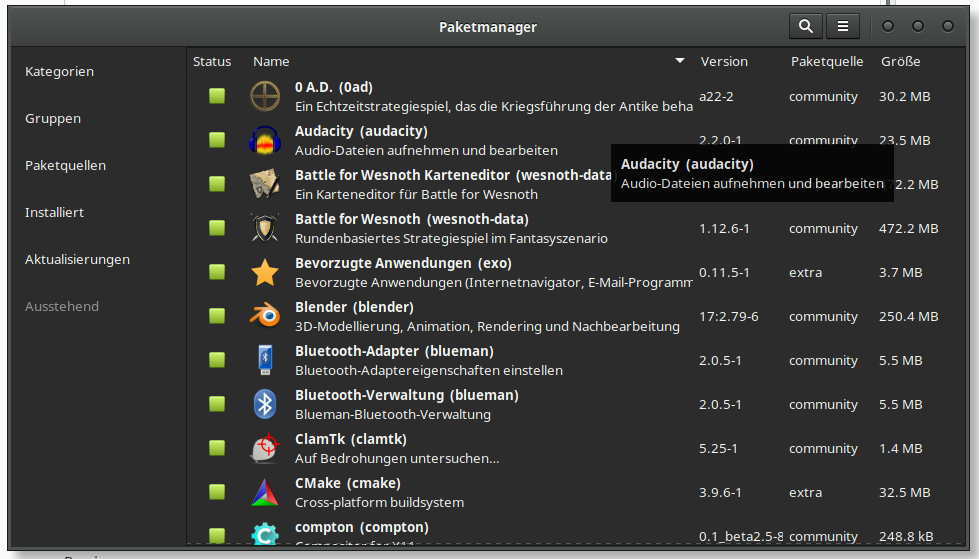Sort by the Status column header
The image size is (979, 559).
pyautogui.click(x=212, y=61)
